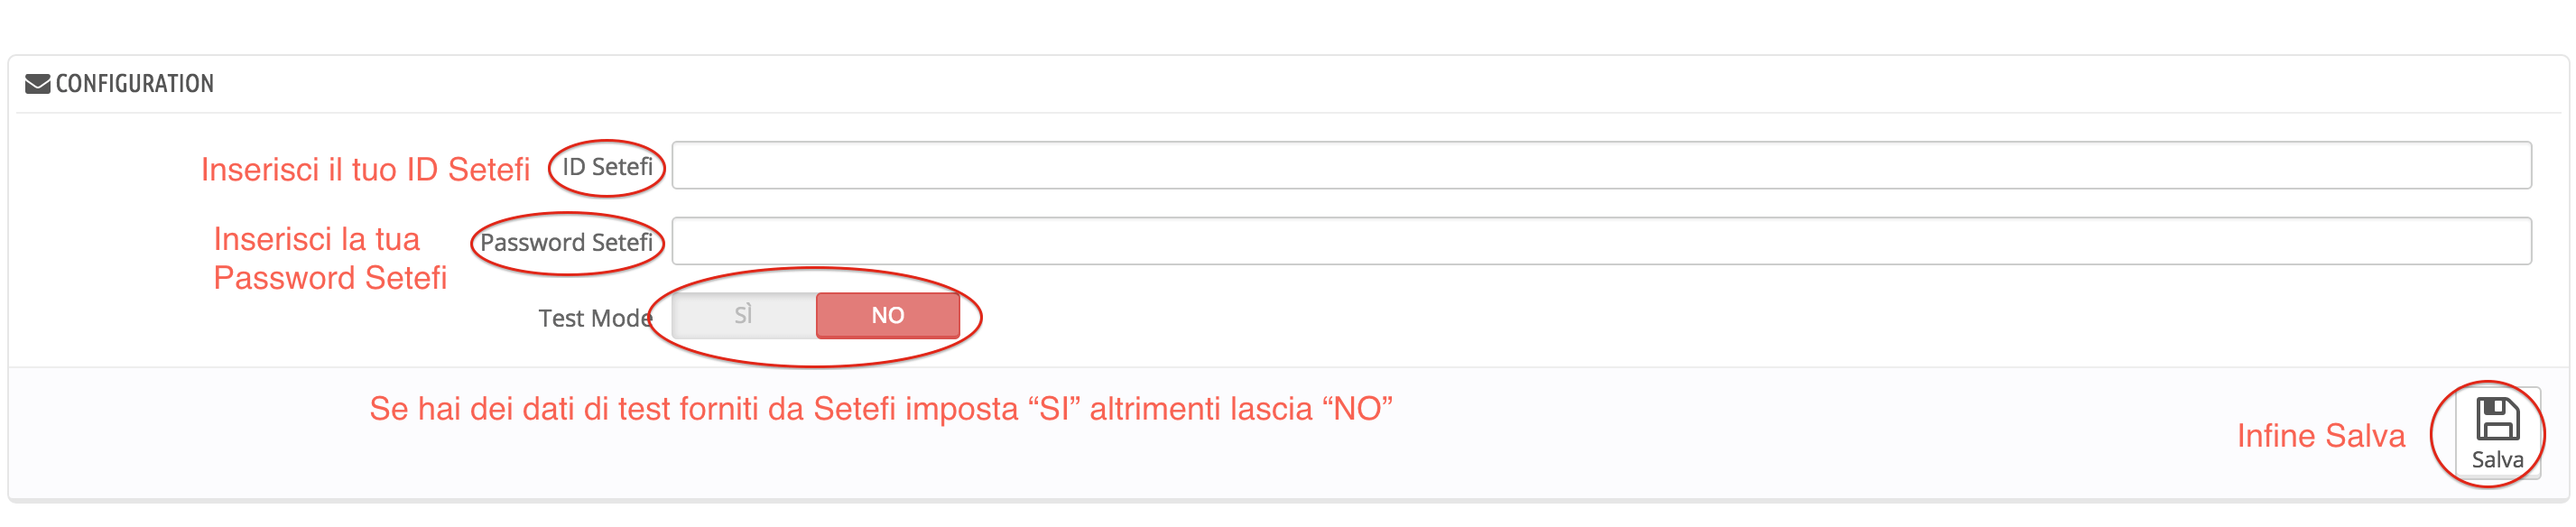The image size is (2576, 527).
Task: Focus the Password Setefi text box
Action: [1601, 242]
